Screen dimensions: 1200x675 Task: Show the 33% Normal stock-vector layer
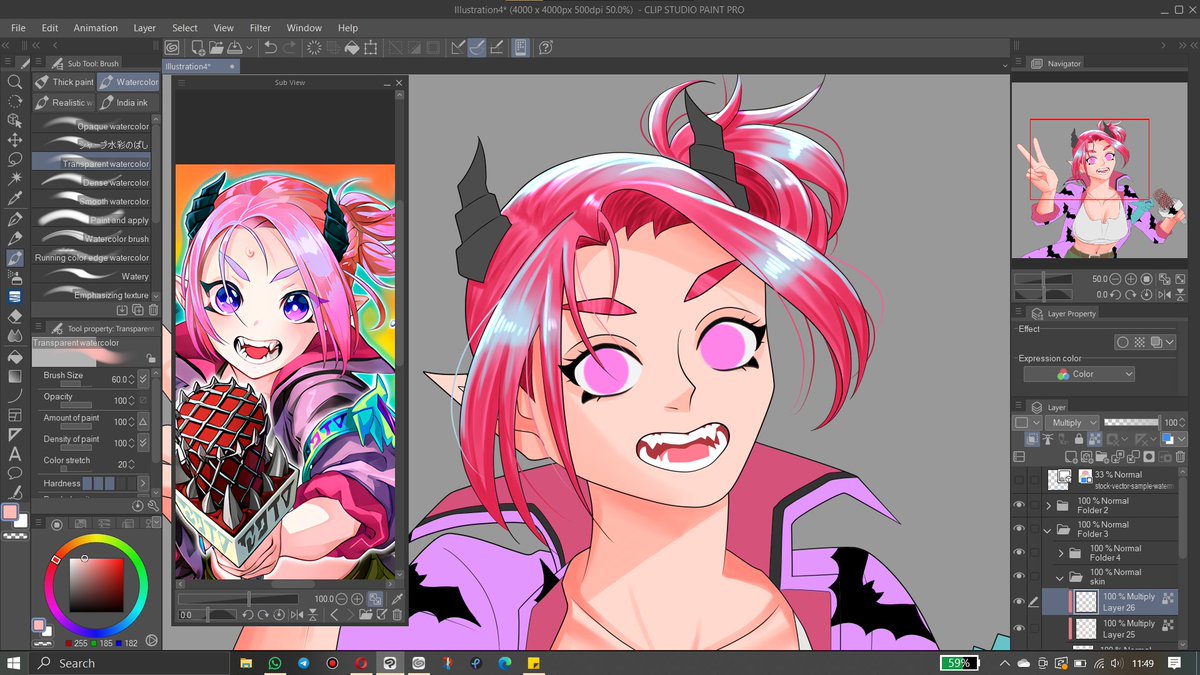(1019, 480)
